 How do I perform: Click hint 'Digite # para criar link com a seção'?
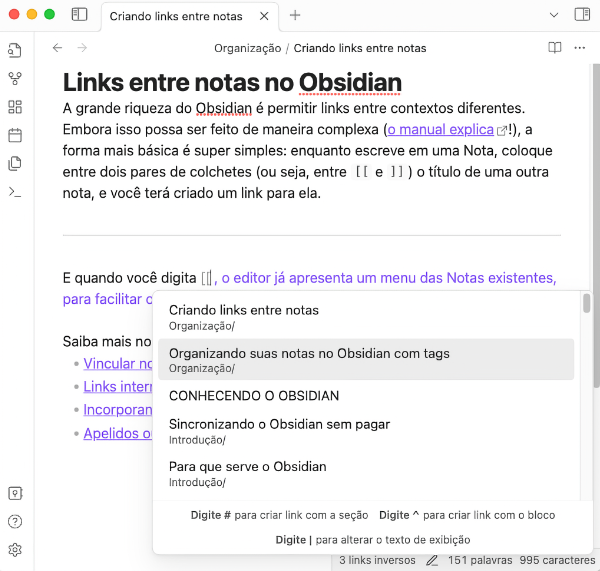click(279, 515)
